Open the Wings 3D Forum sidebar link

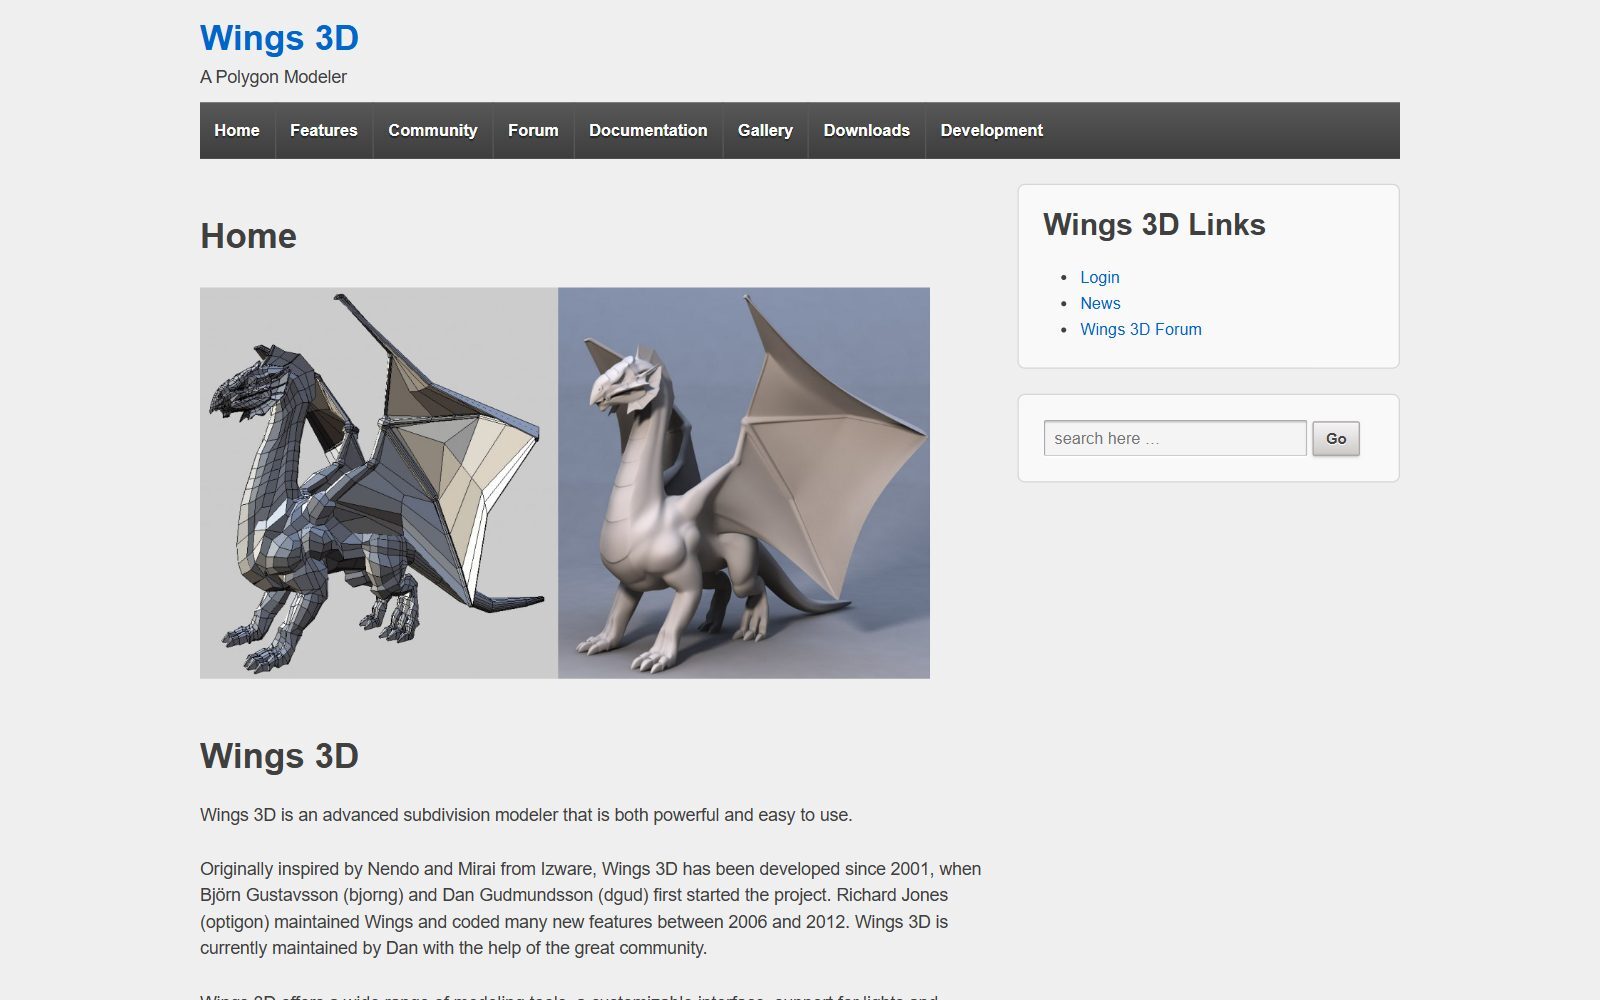[x=1141, y=329]
